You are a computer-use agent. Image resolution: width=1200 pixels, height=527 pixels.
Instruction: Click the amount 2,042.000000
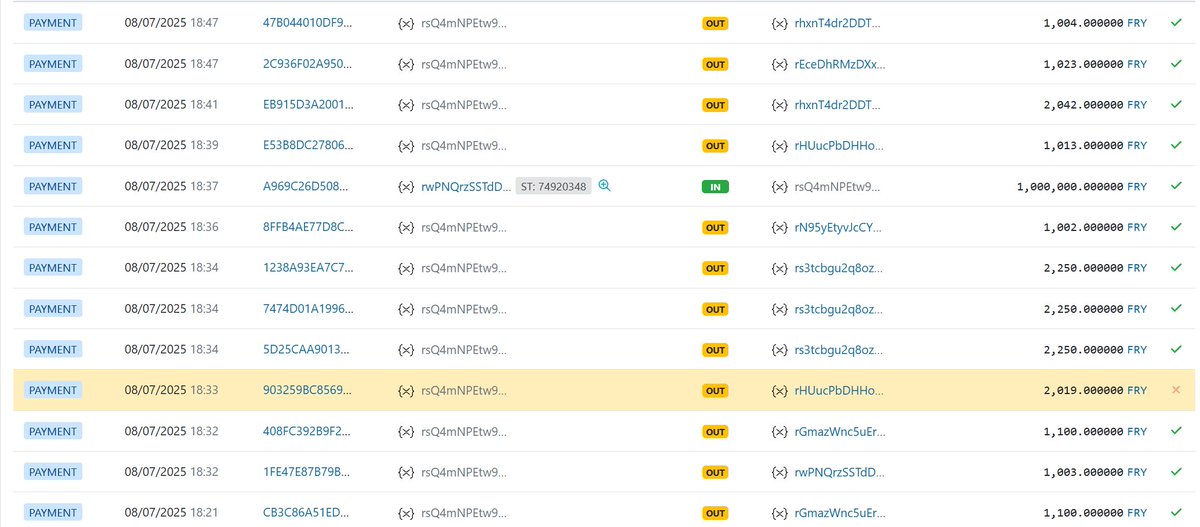point(1083,105)
